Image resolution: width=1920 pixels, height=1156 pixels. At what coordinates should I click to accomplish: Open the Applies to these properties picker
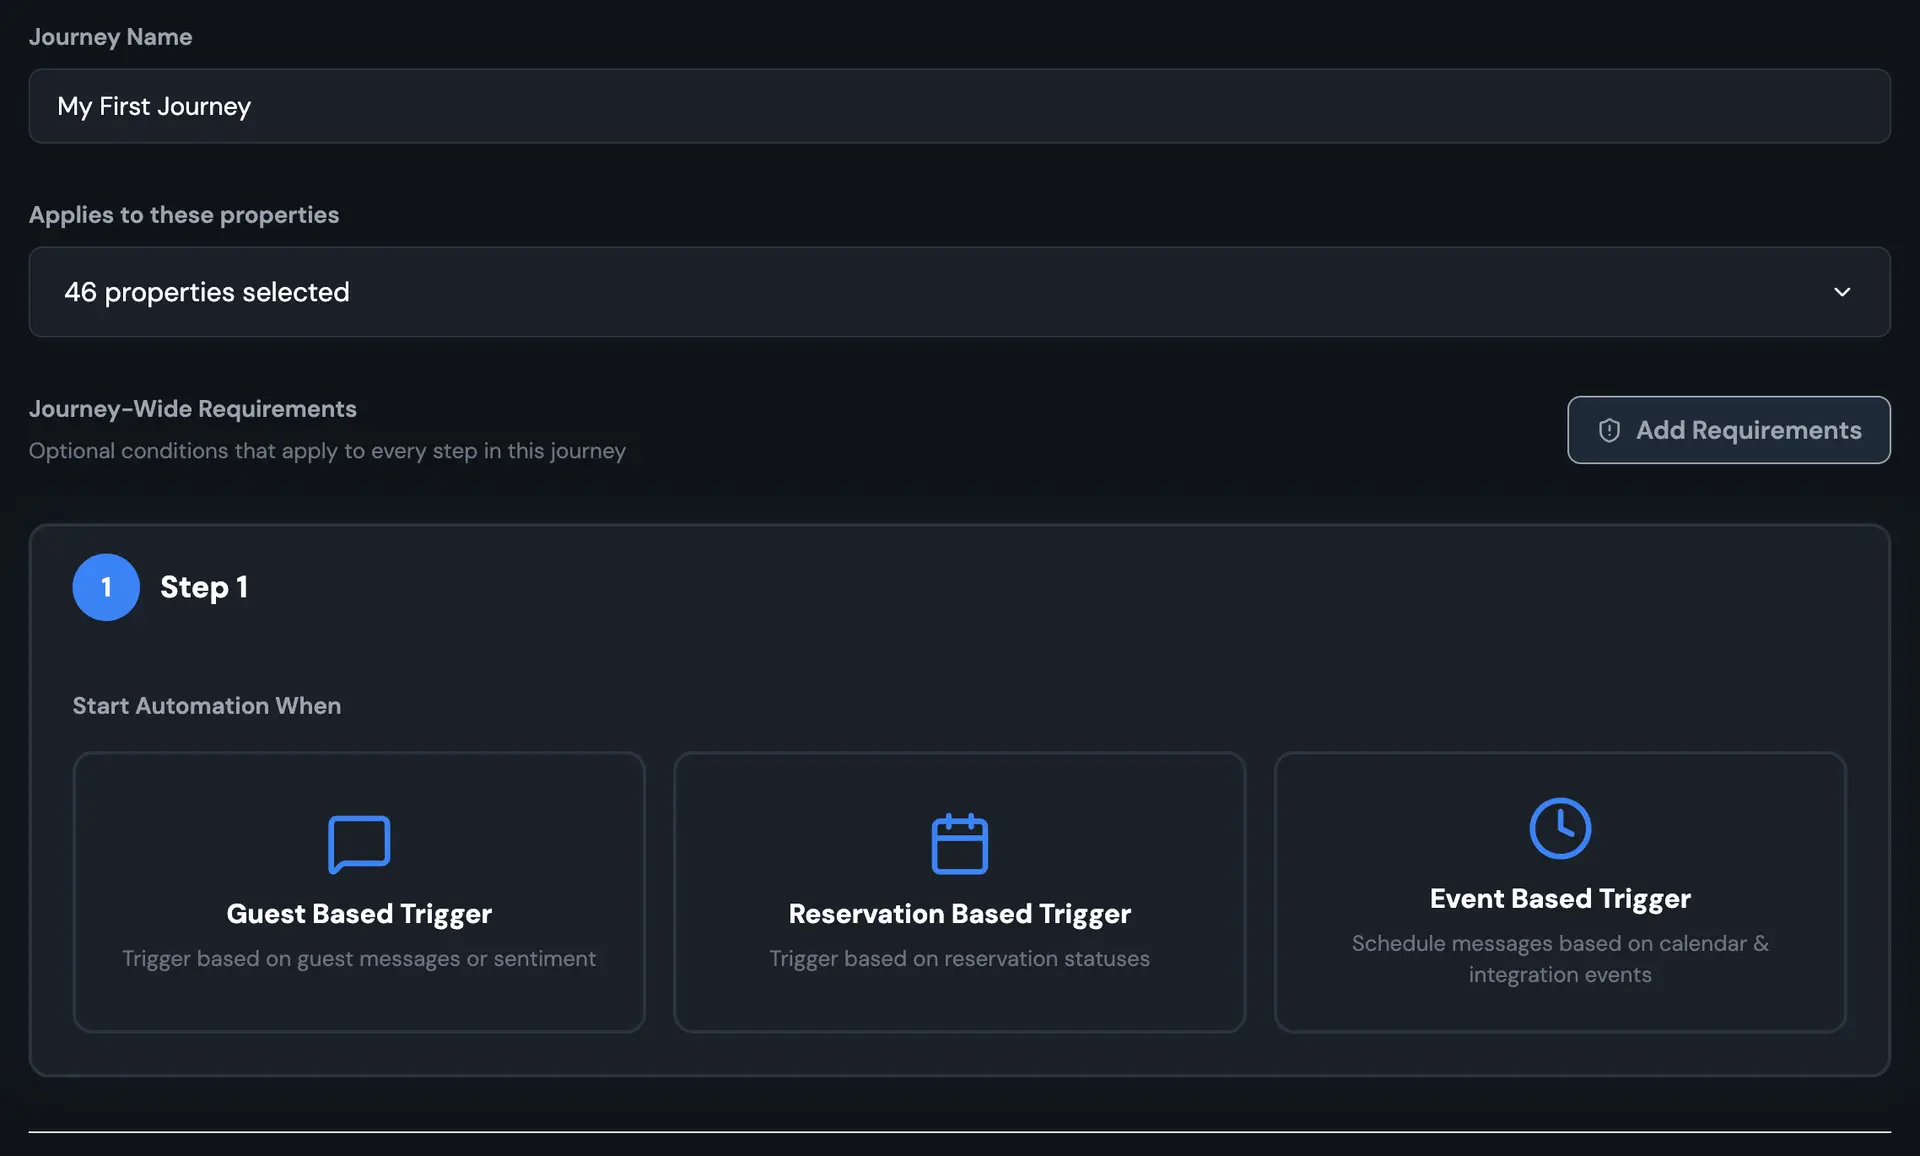pyautogui.click(x=960, y=292)
